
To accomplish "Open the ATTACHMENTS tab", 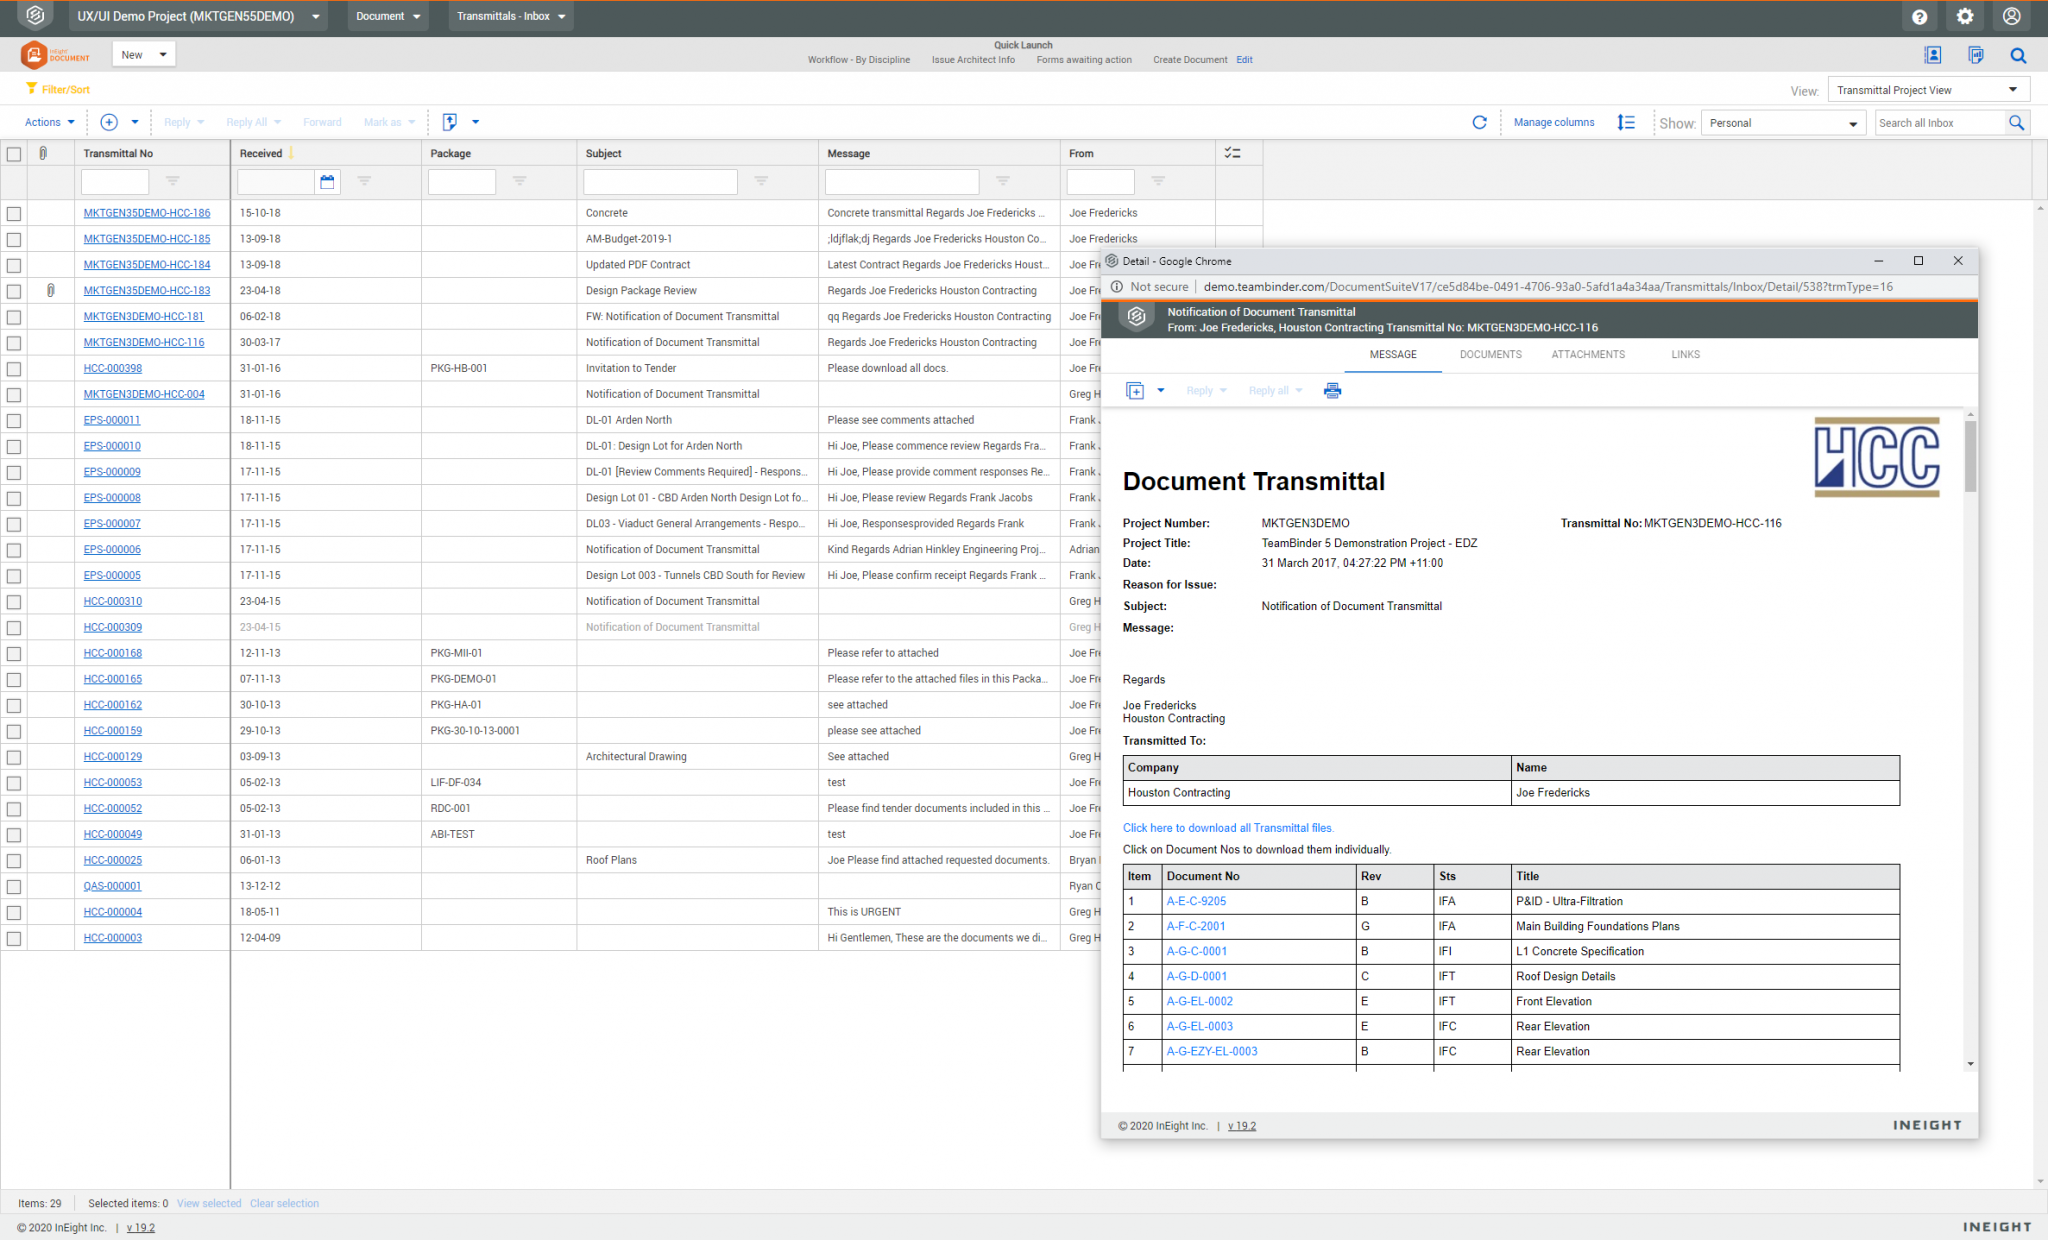I will tap(1587, 354).
